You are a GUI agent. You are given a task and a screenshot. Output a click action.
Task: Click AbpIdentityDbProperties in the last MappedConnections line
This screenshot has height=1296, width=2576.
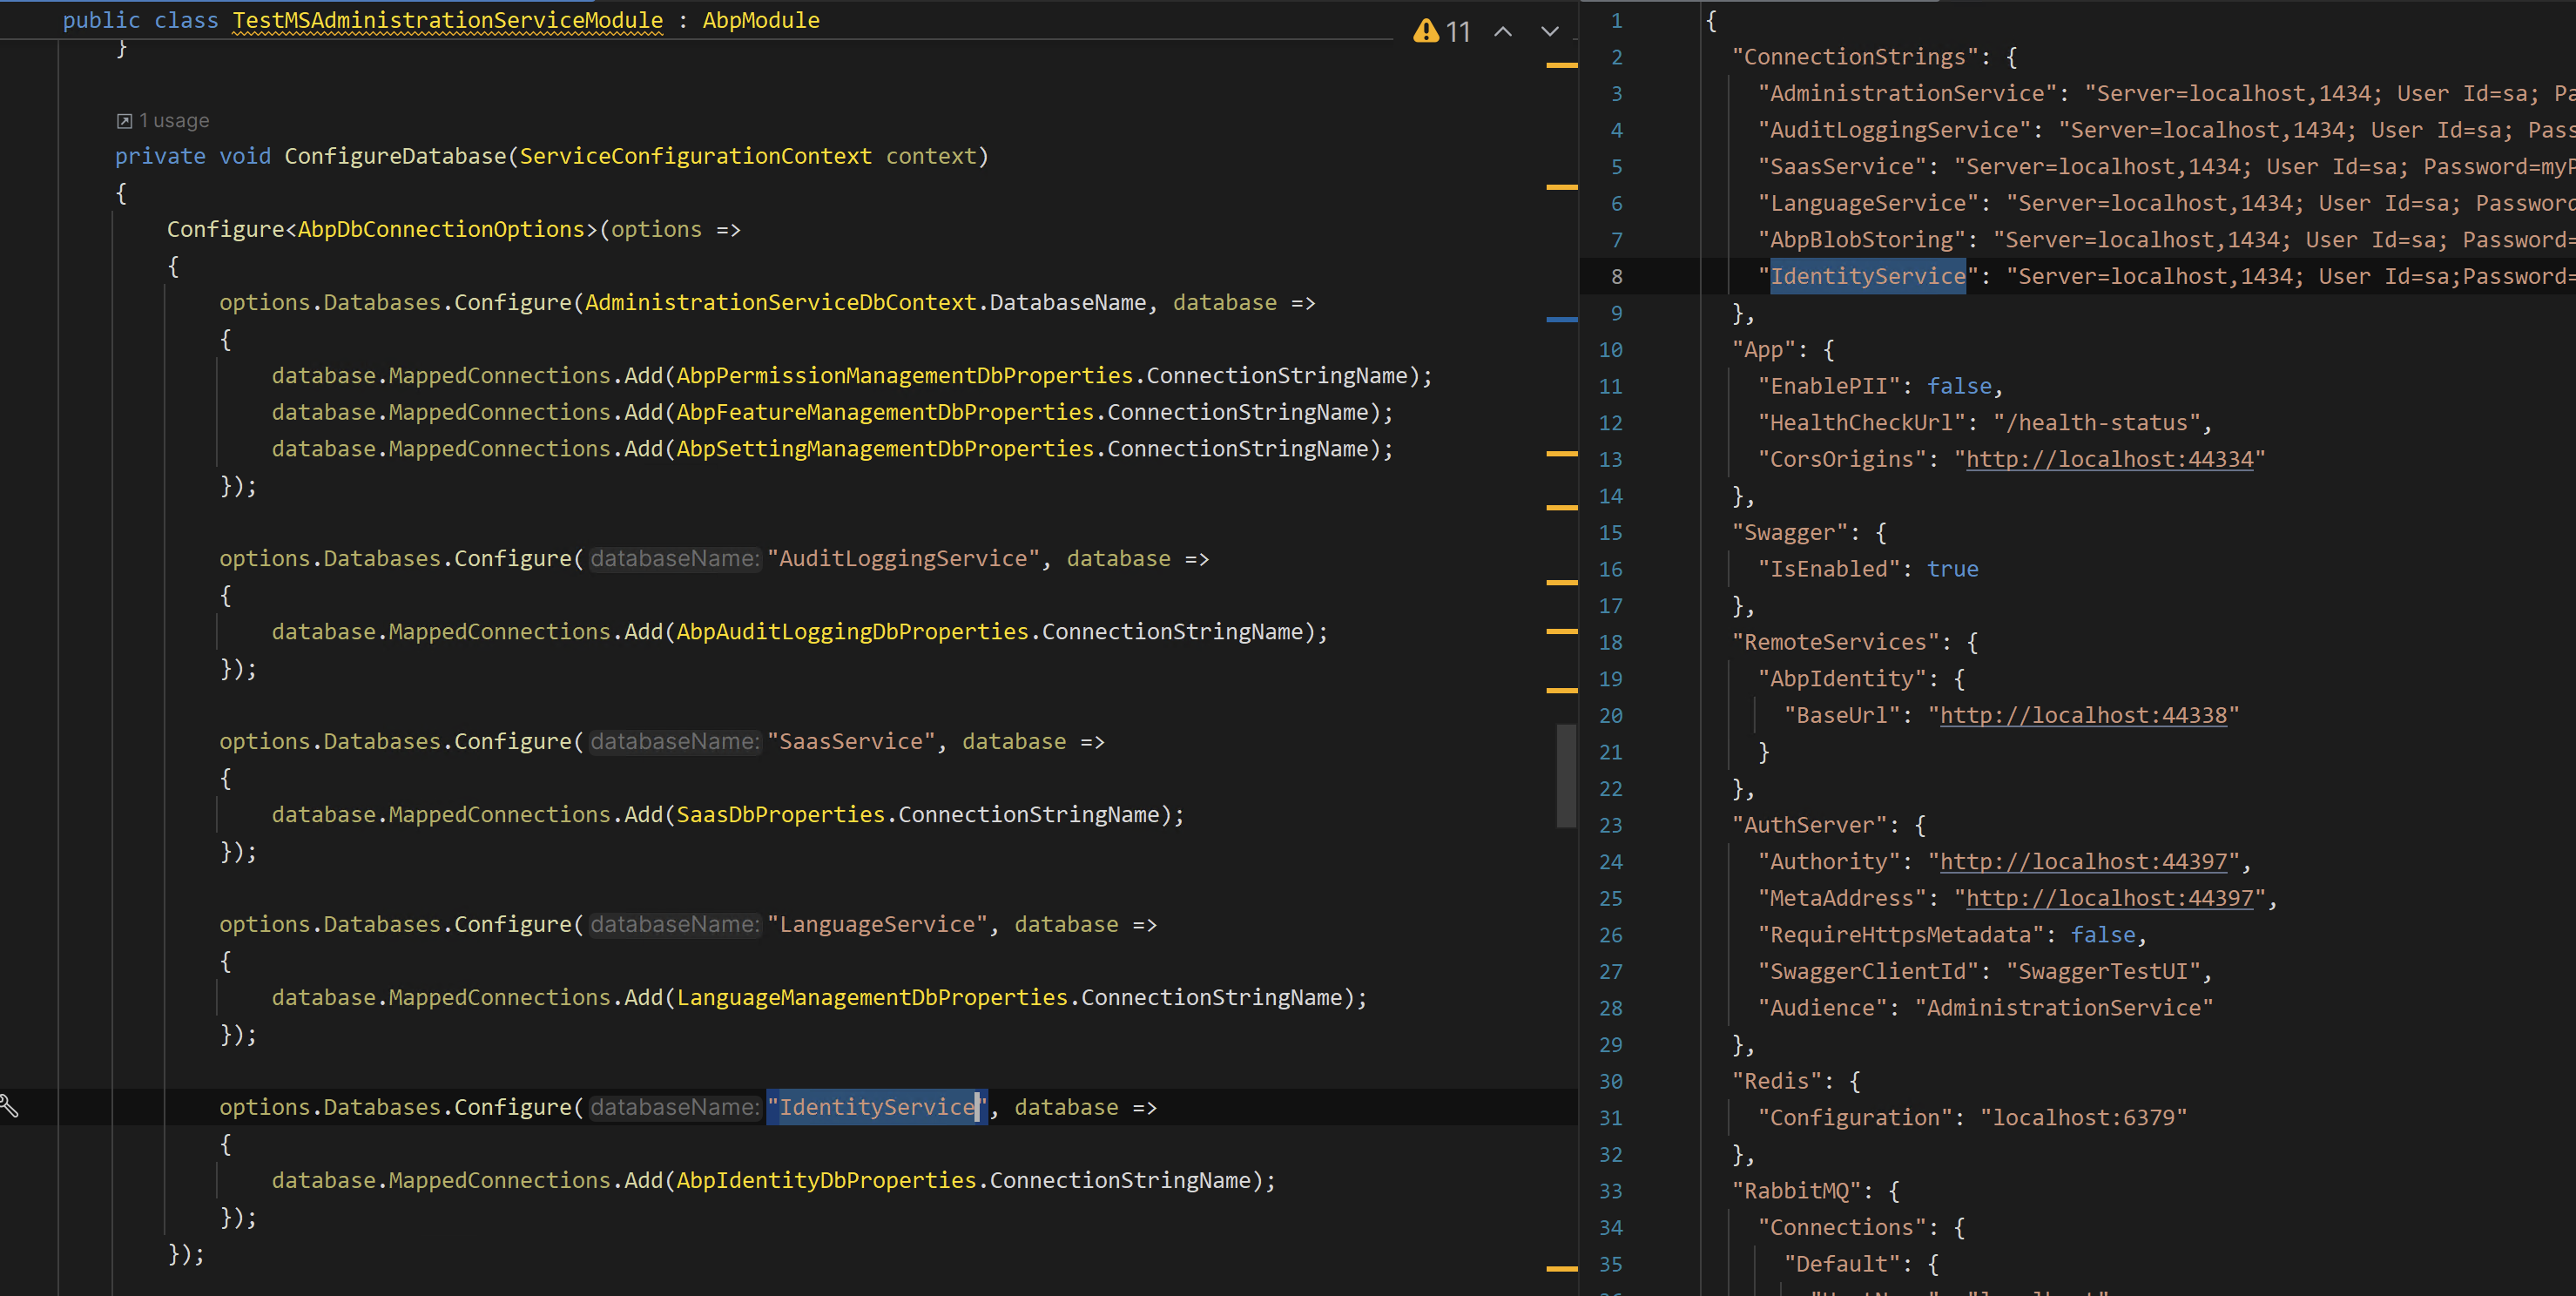click(826, 1180)
